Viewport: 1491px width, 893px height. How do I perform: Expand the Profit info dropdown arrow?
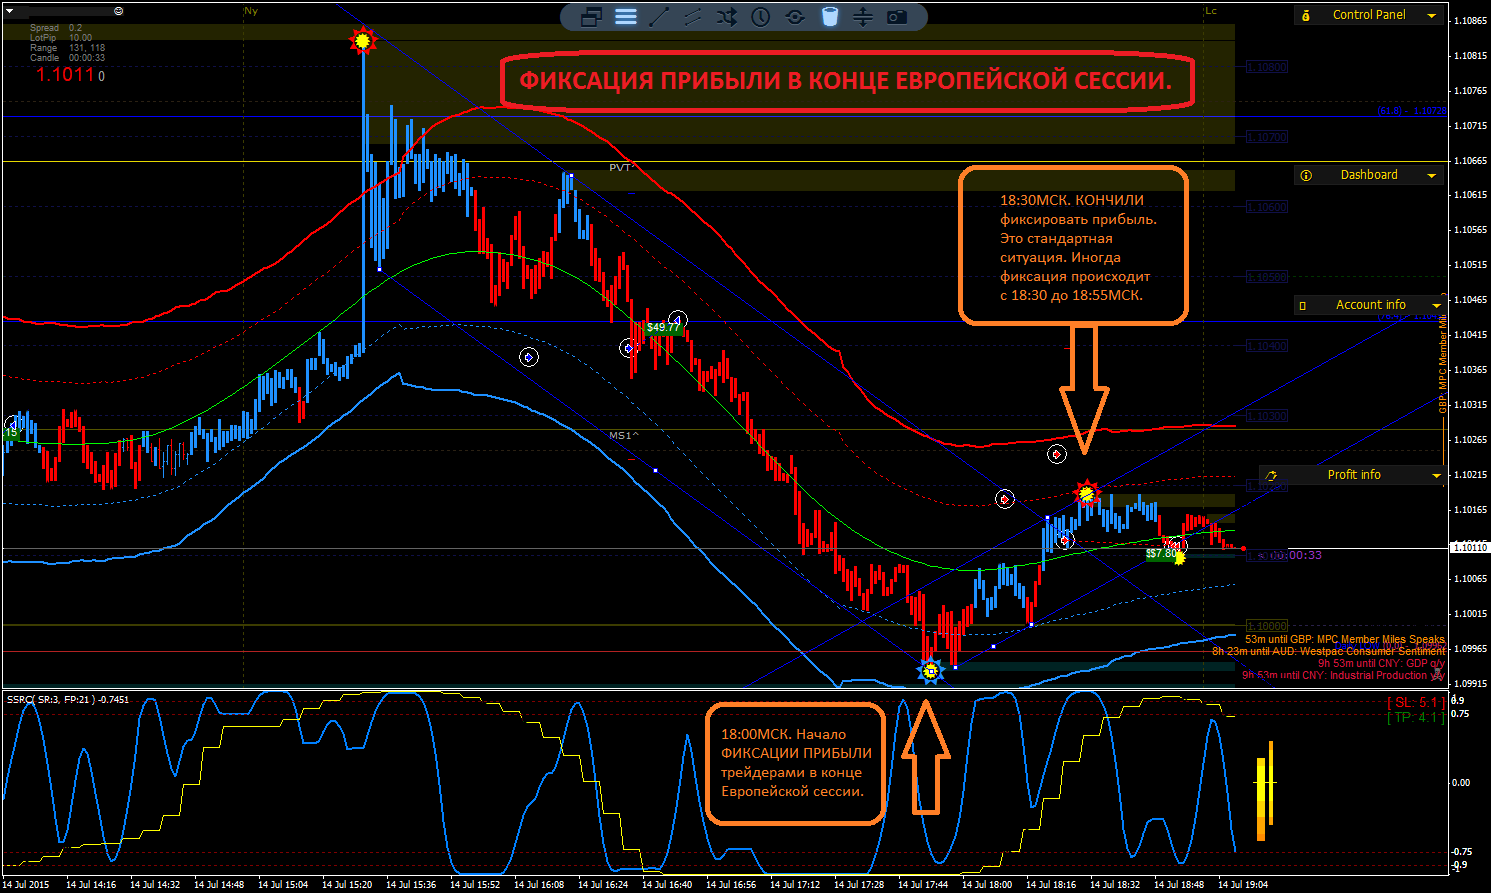pos(1437,476)
